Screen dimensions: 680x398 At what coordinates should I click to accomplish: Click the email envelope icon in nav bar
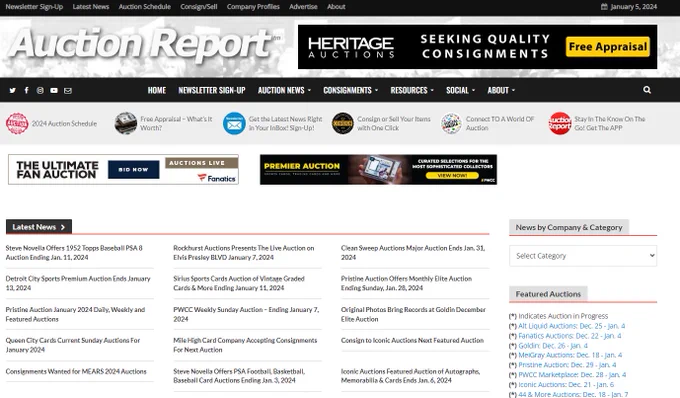68,90
